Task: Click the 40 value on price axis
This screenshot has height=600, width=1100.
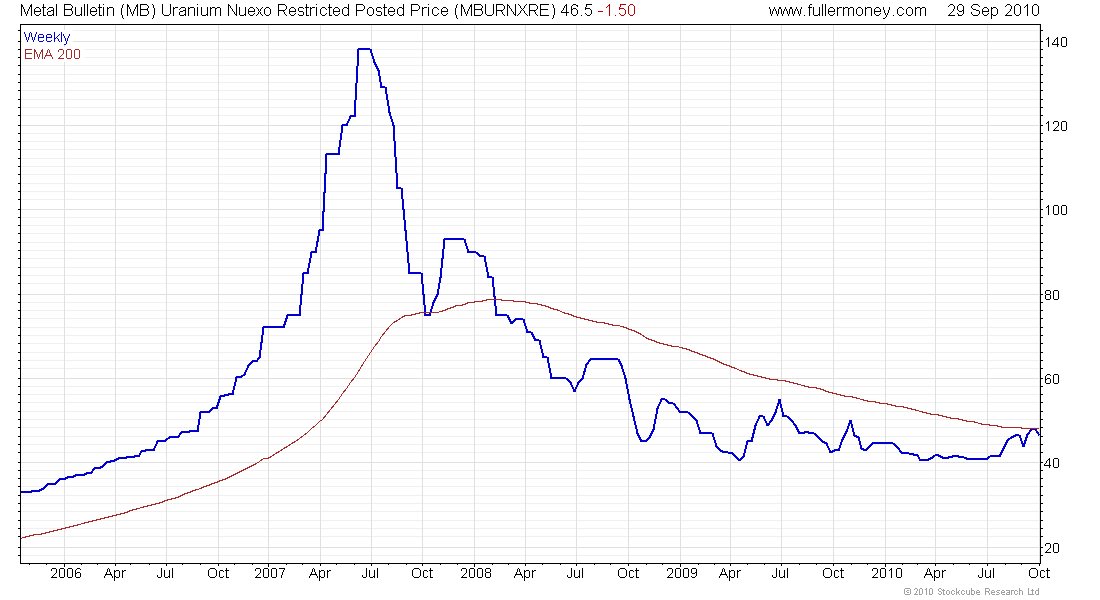Action: pos(1052,463)
